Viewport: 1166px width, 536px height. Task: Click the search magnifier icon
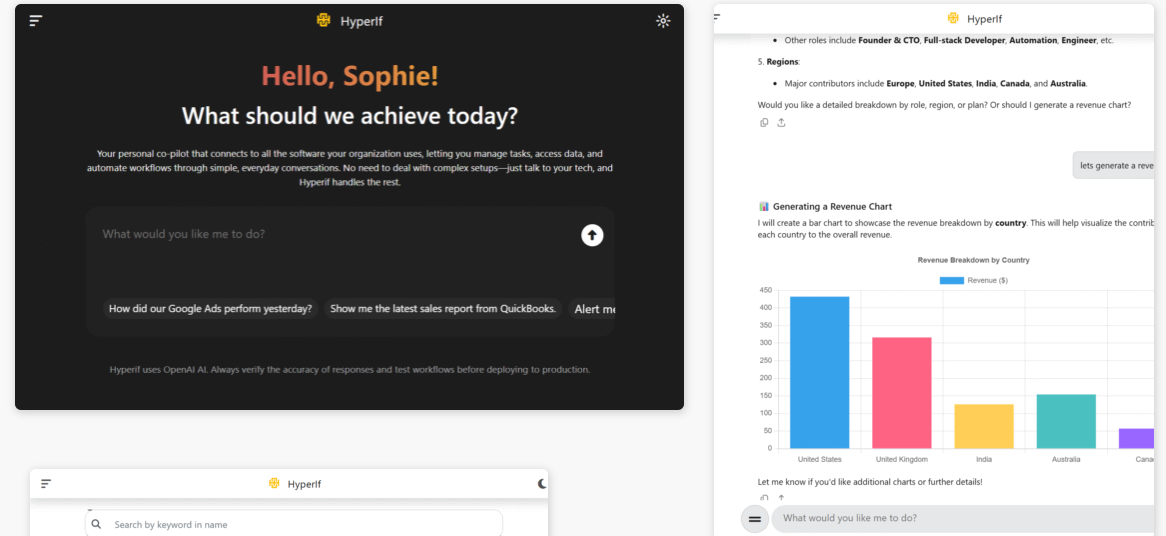click(97, 524)
